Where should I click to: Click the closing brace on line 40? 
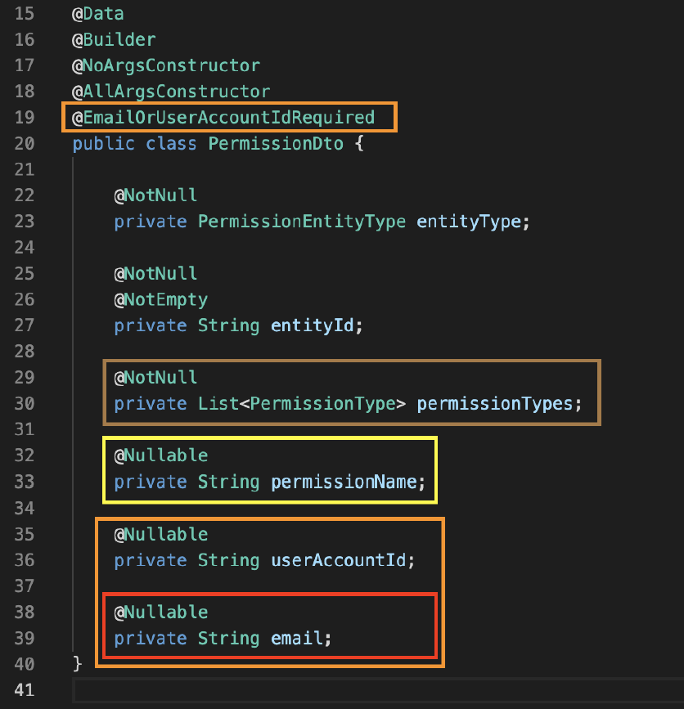(x=77, y=665)
